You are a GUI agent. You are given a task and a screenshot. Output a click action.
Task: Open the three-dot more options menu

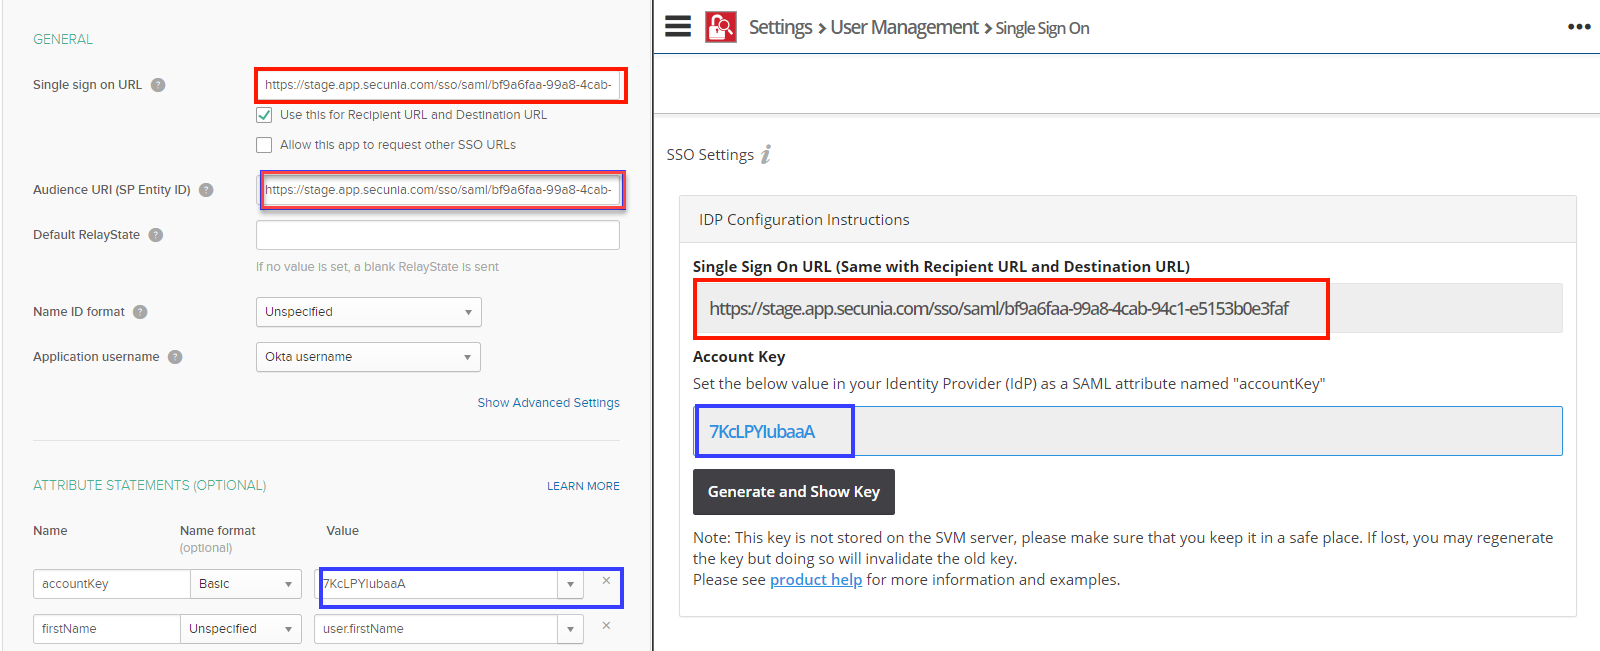point(1579,27)
